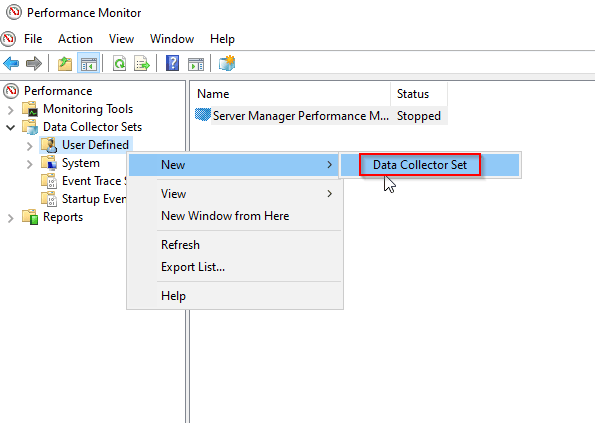Open Help via the blue question mark icon

pyautogui.click(x=172, y=63)
